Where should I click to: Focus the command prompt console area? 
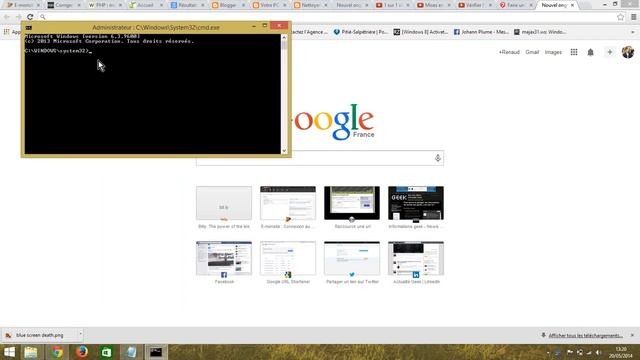pyautogui.click(x=153, y=94)
